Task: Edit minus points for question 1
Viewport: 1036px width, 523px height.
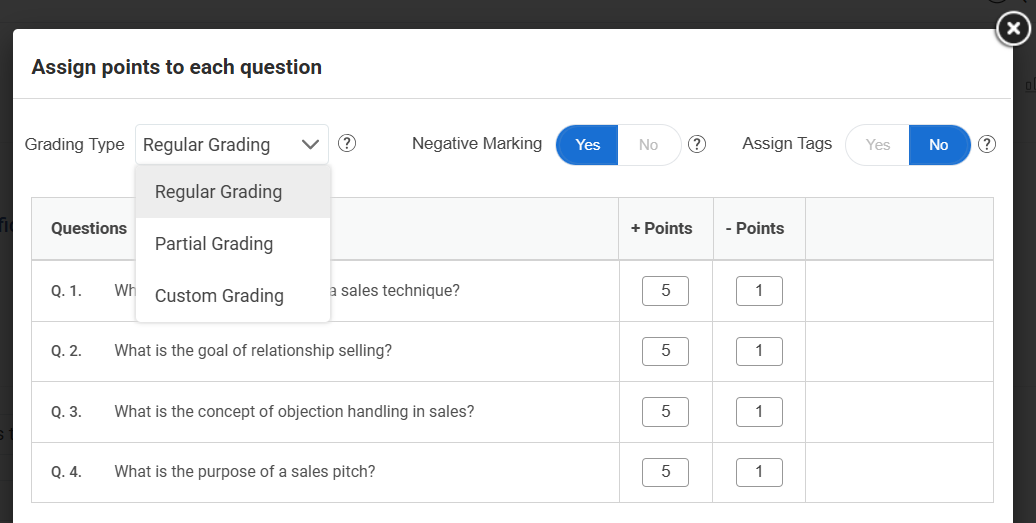Action: click(759, 291)
